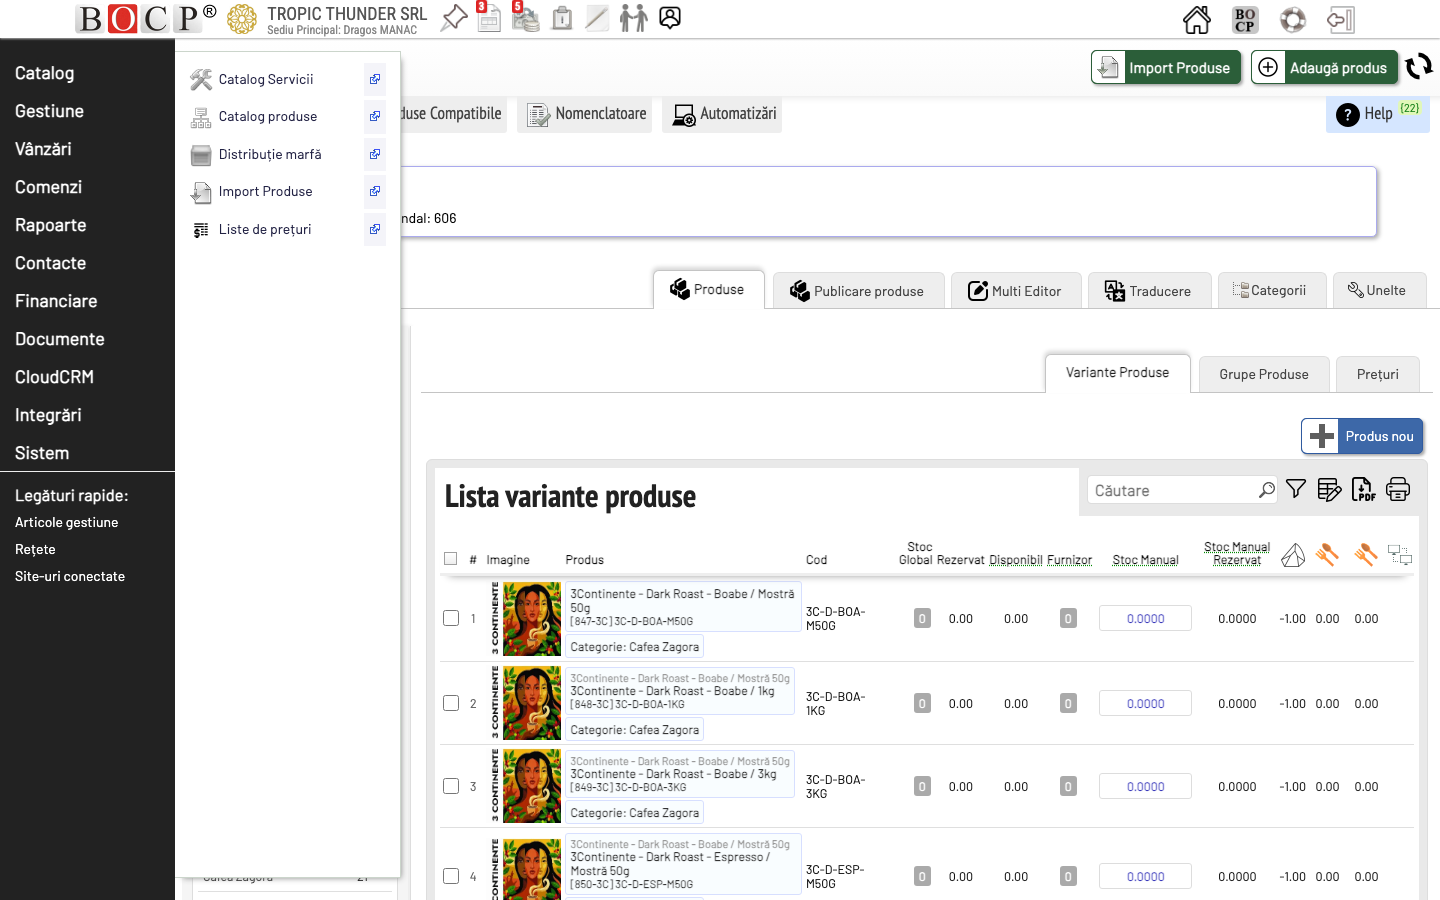Open the PDF export icon
Viewport: 1440px width, 900px height.
tap(1363, 489)
